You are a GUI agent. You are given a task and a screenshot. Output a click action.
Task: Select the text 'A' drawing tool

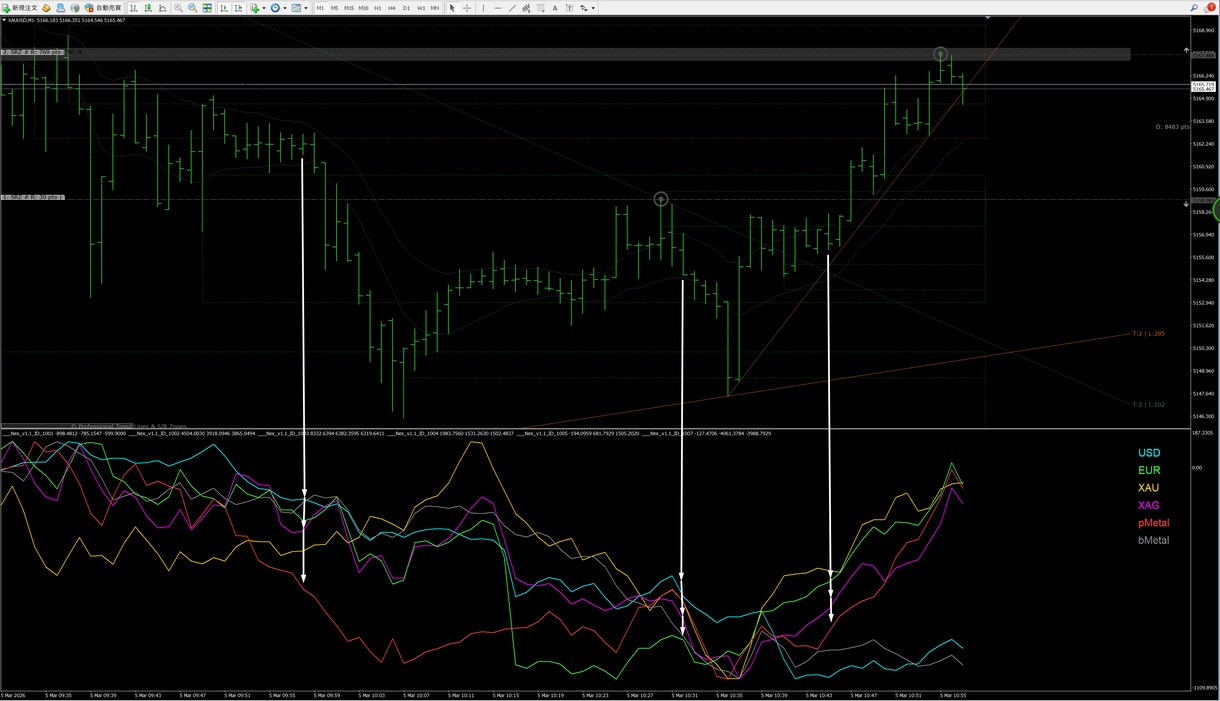(556, 8)
